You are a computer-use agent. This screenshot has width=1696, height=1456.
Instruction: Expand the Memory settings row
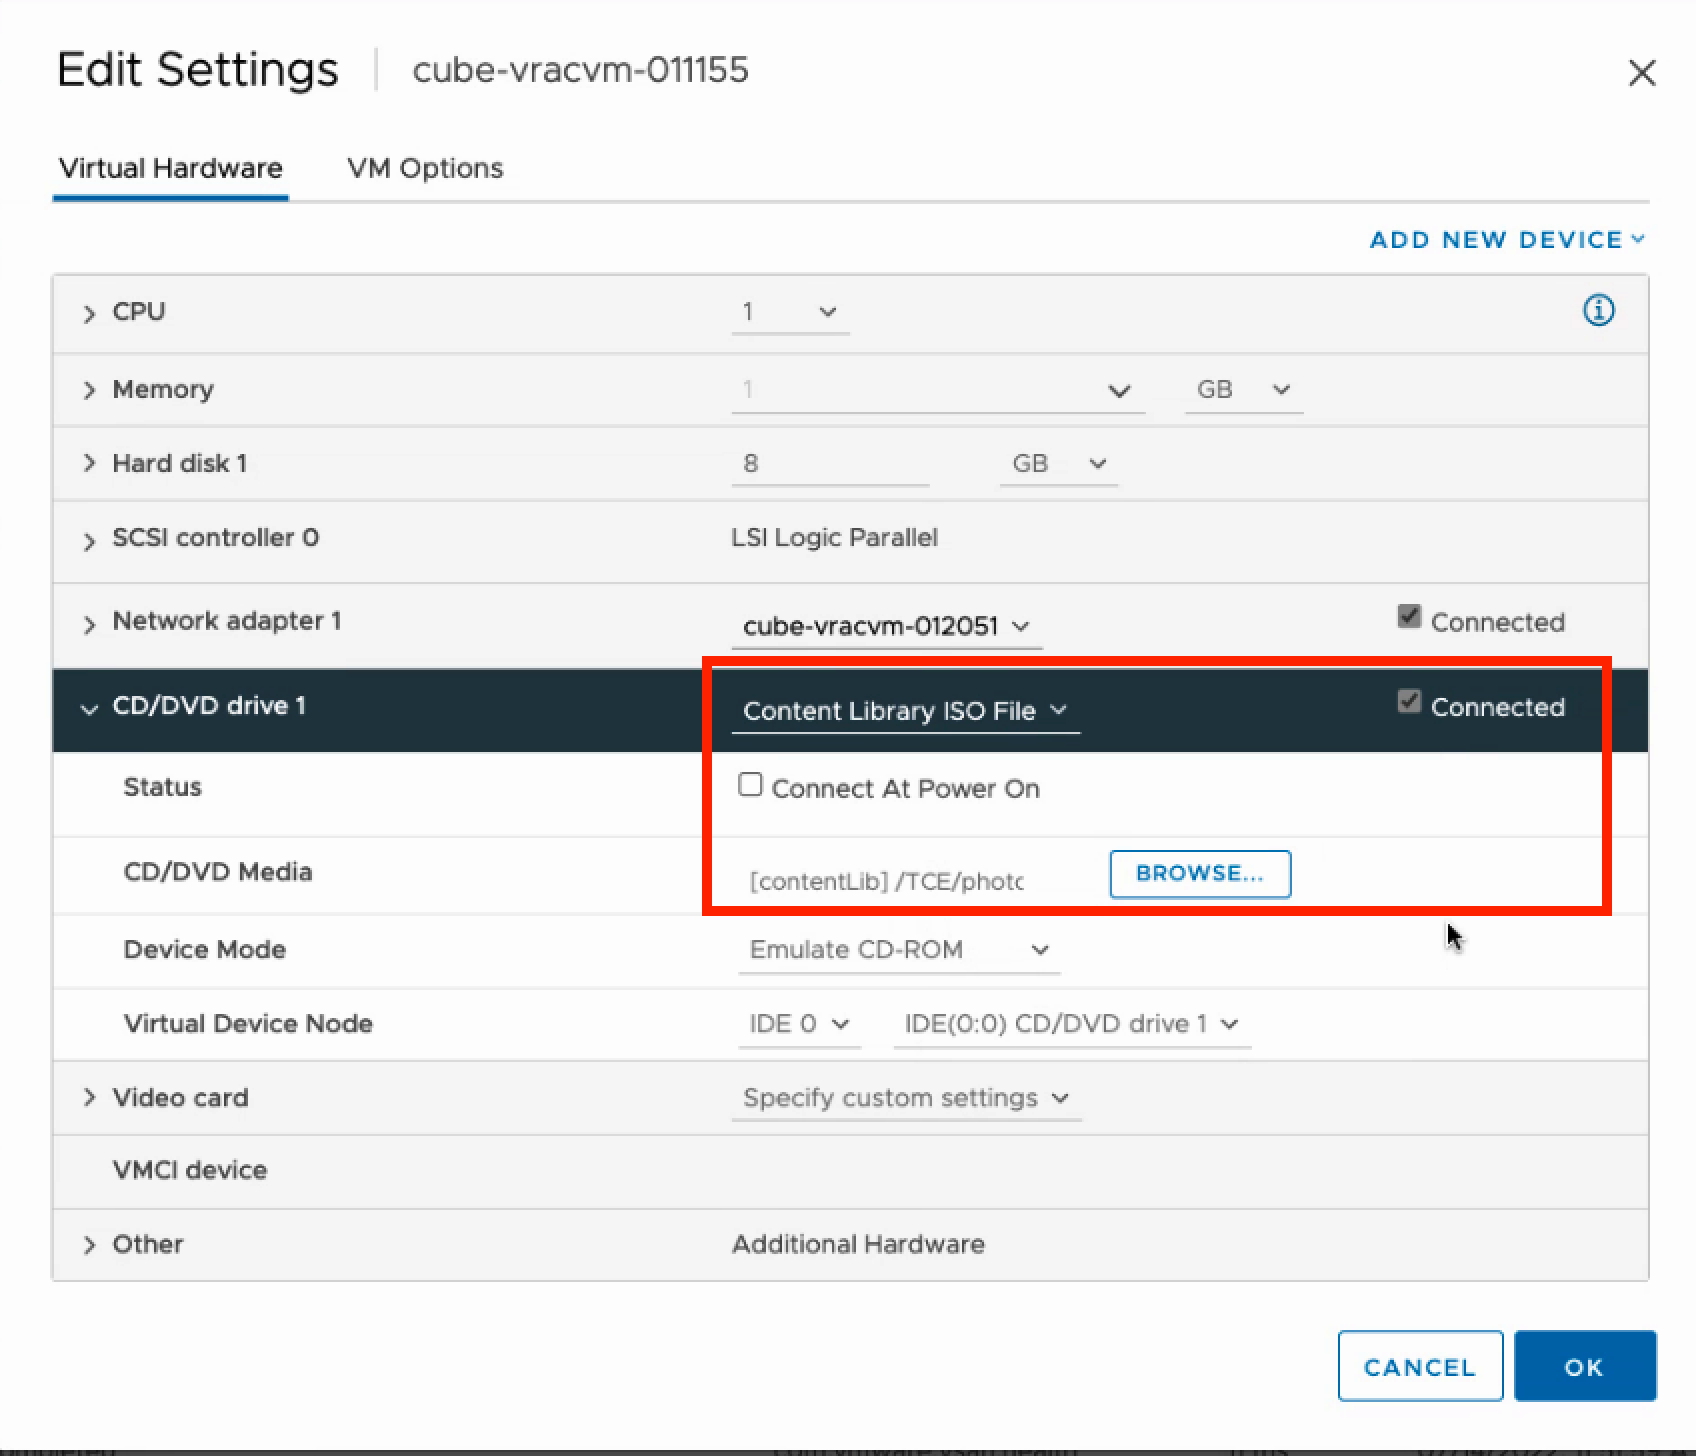pos(89,390)
